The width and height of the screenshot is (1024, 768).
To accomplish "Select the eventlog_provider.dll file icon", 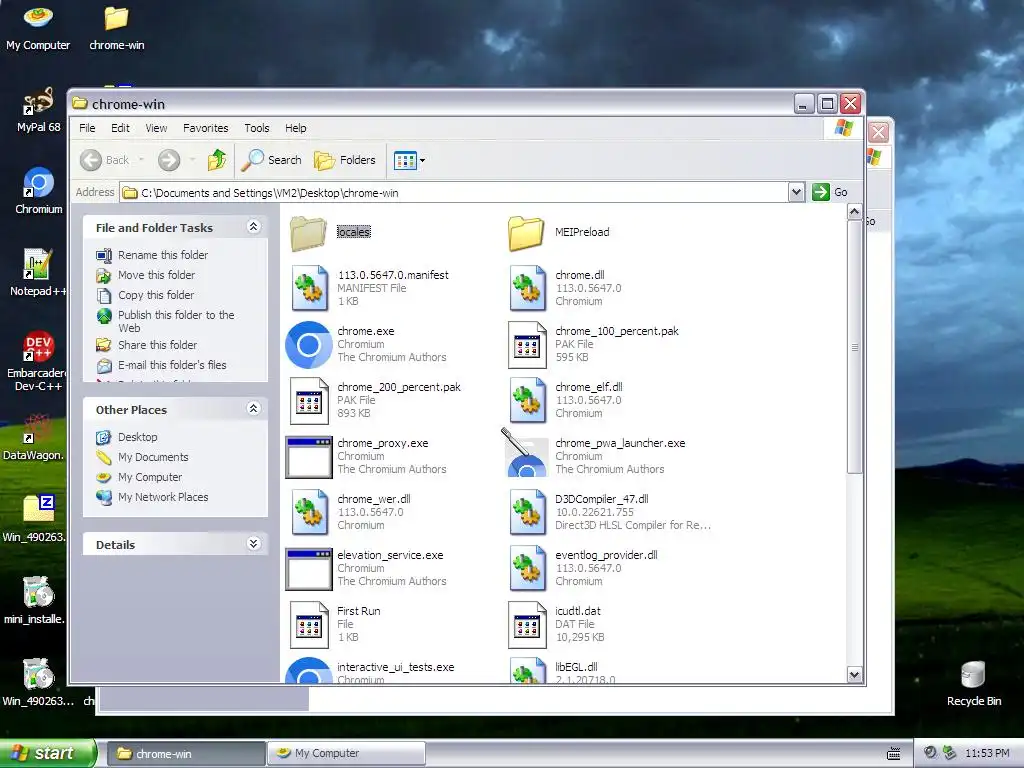I will [528, 568].
